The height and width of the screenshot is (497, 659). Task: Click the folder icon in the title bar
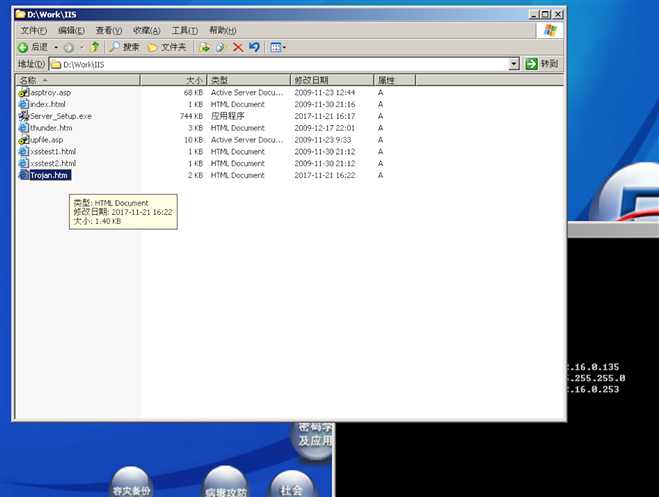point(21,14)
